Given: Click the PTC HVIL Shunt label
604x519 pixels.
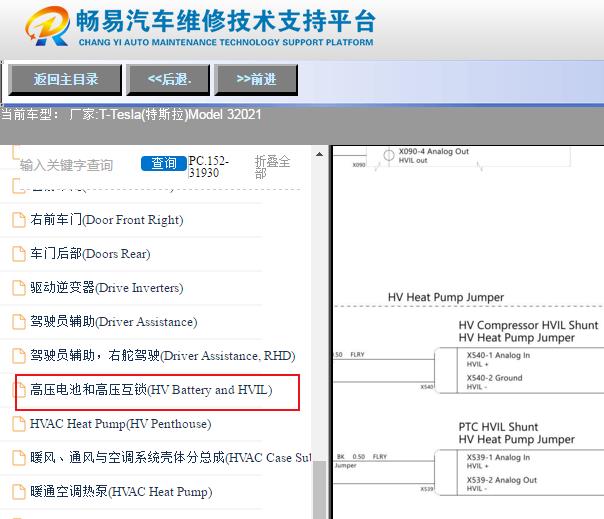Looking at the screenshot, I should tap(498, 427).
